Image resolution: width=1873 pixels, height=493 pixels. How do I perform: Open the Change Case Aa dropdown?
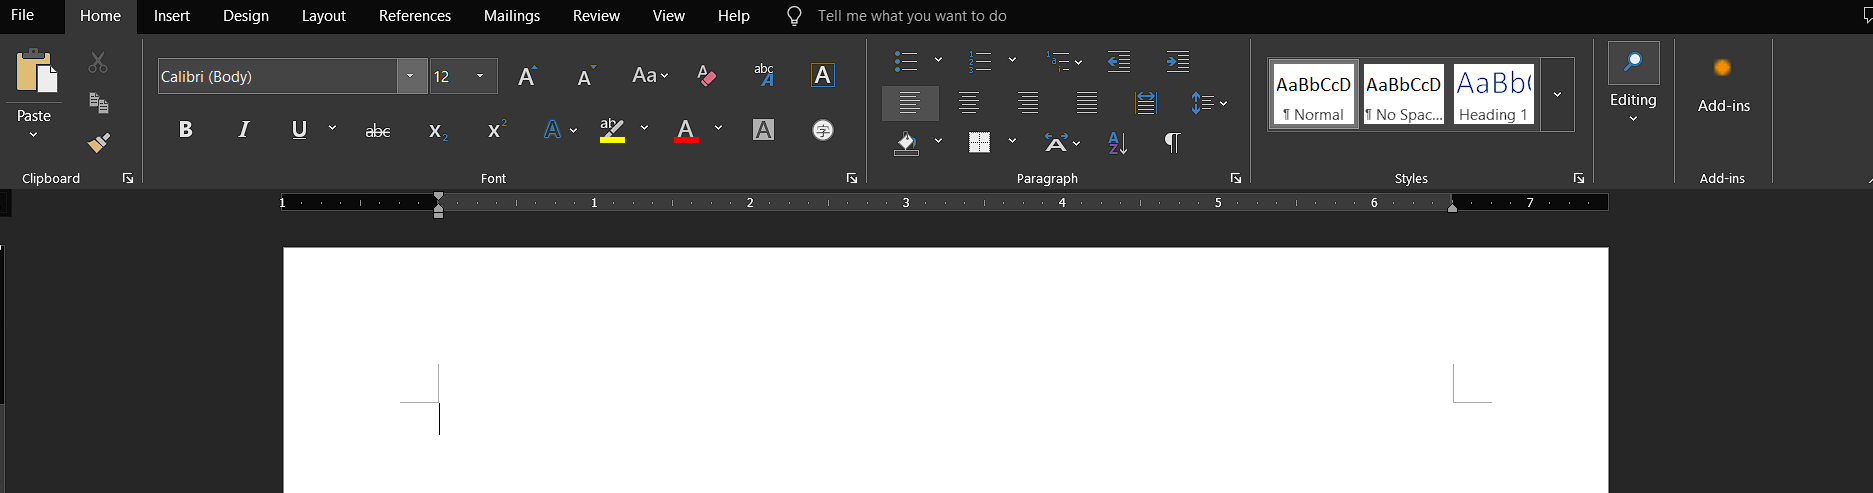point(650,76)
